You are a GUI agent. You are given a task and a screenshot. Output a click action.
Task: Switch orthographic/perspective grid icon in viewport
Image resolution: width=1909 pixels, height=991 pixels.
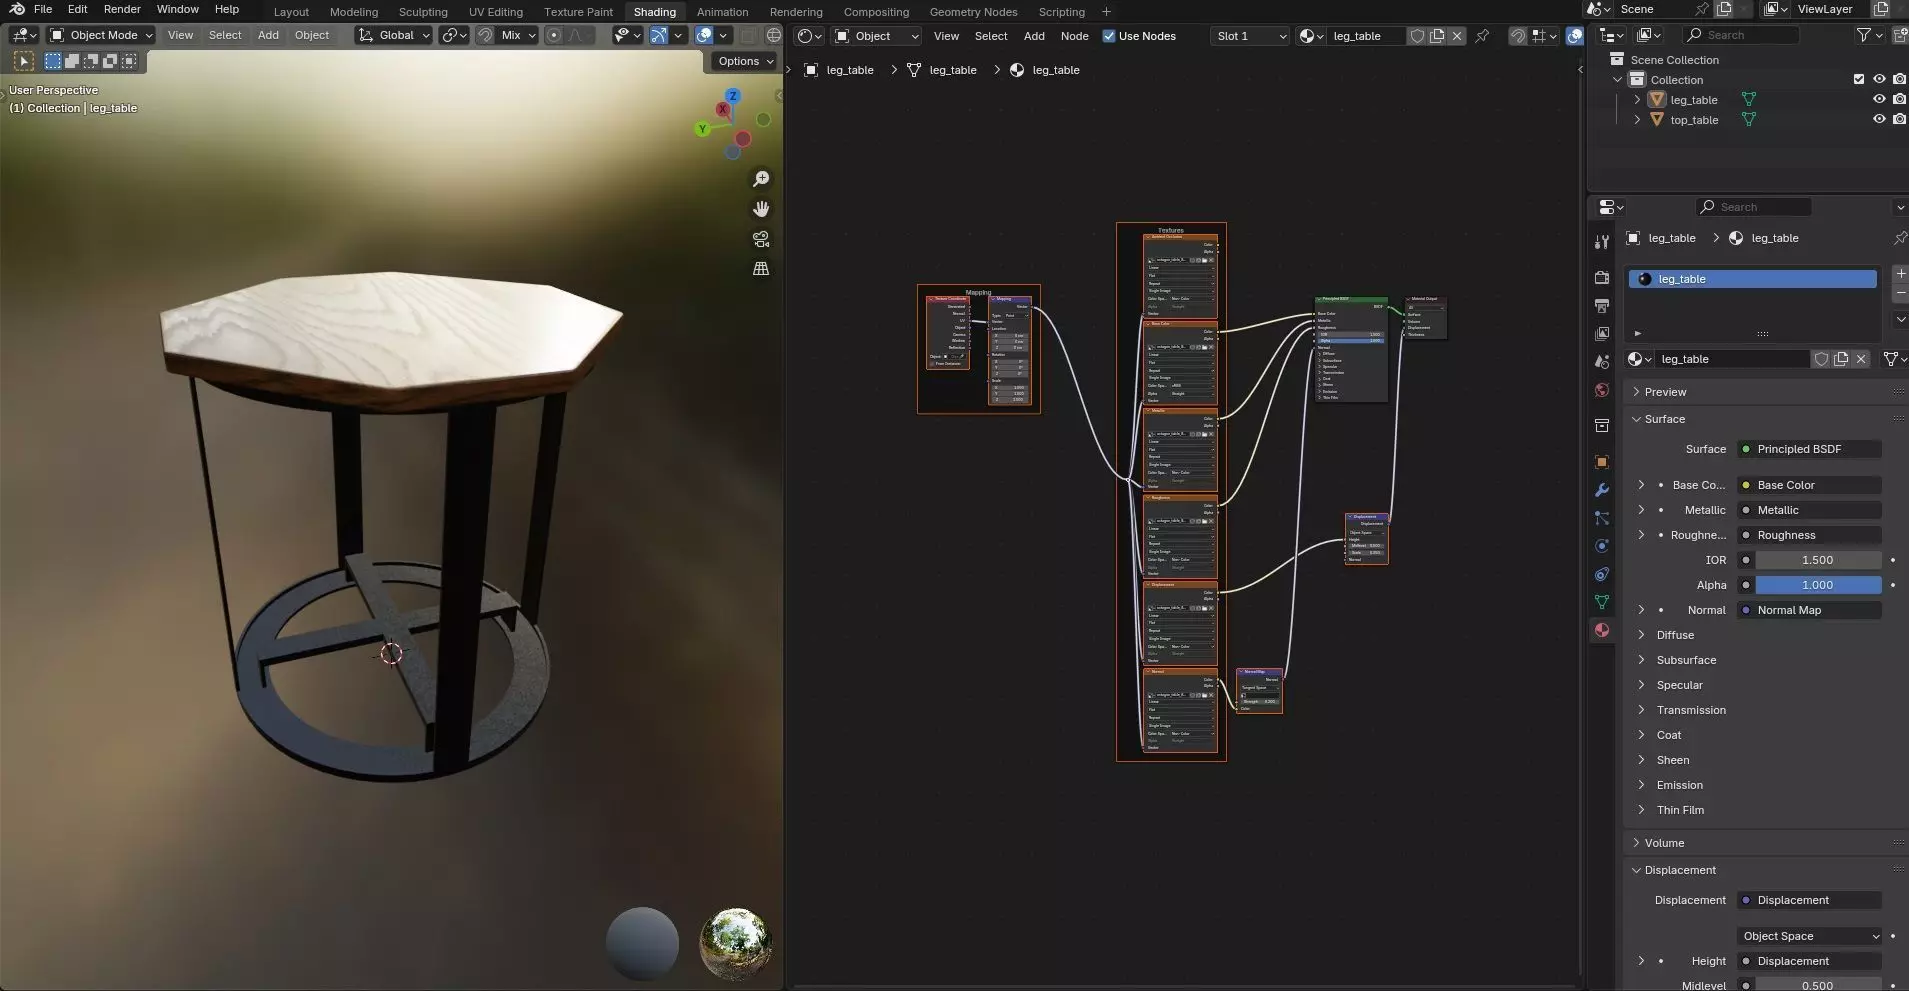point(761,269)
